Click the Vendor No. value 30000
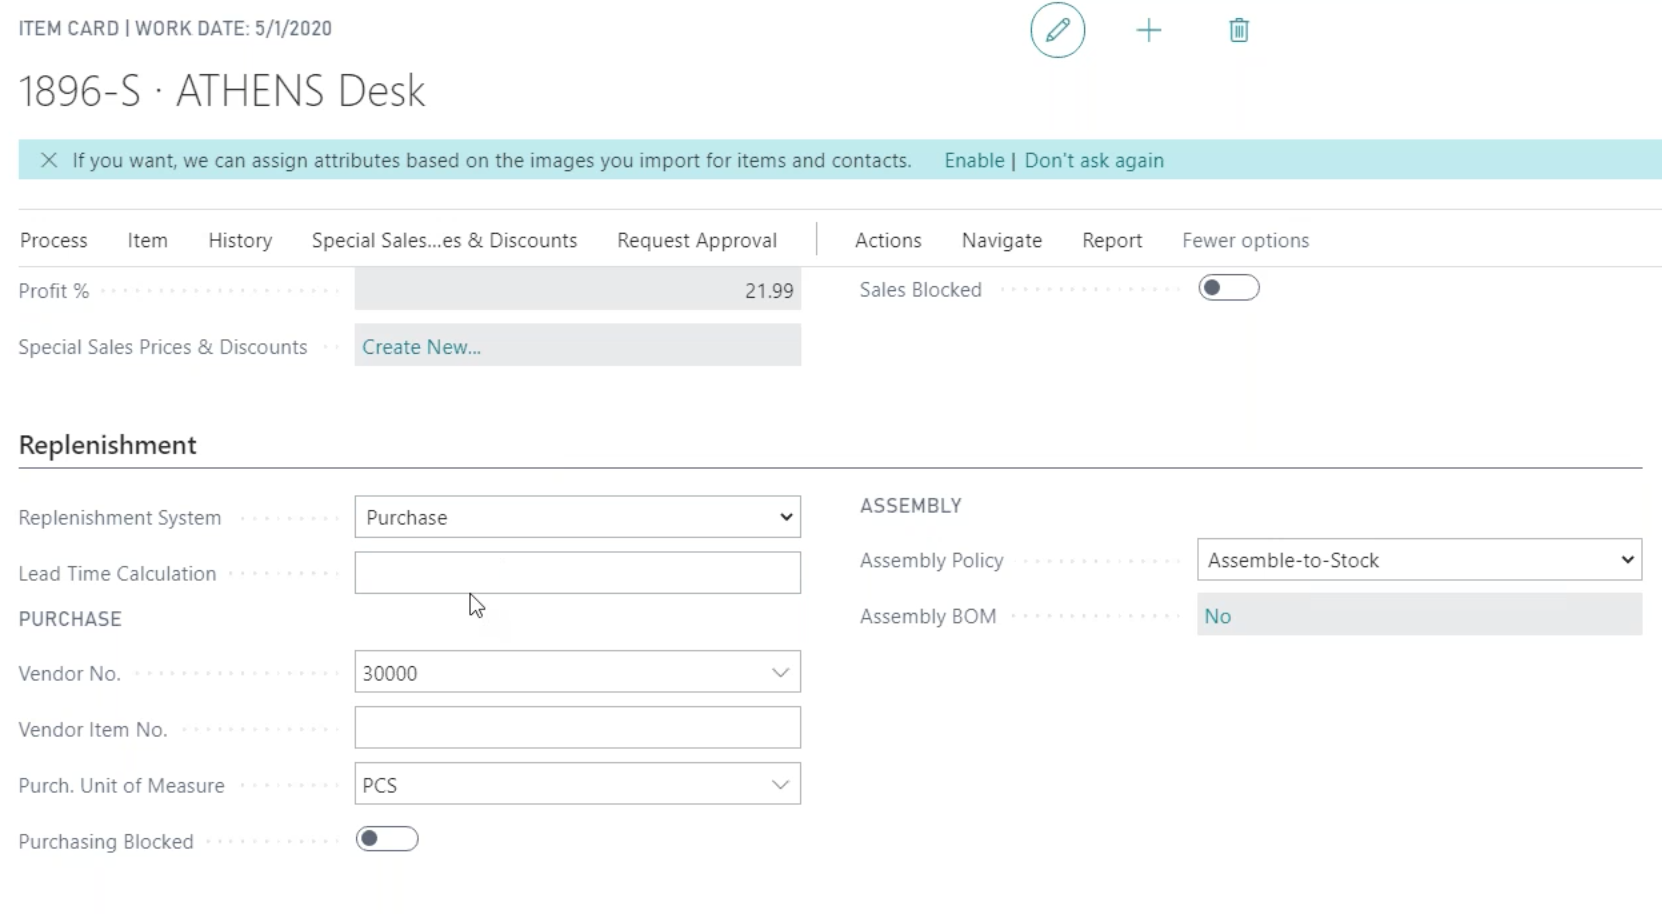Image resolution: width=1662 pixels, height=914 pixels. [390, 673]
